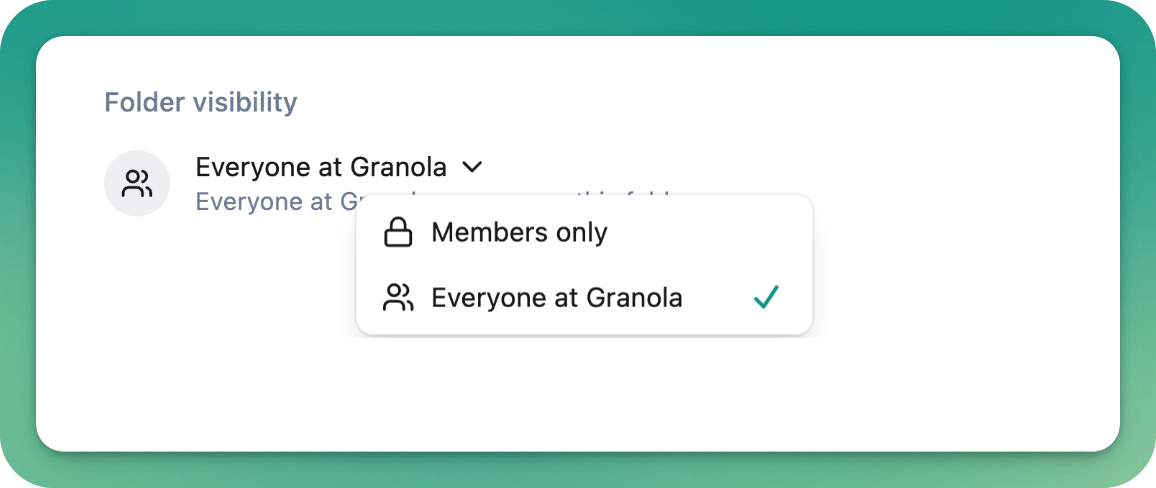Click the lock icon beside Members only

point(398,233)
